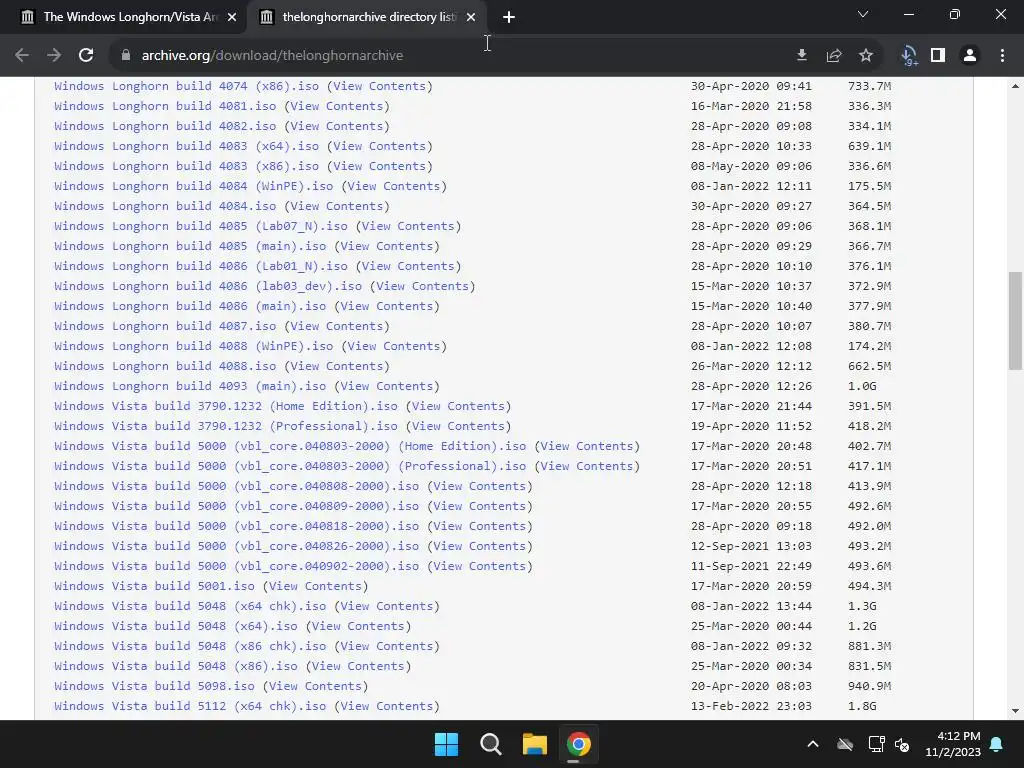Download Windows Longhorn build 4081.iso
1024x768 pixels.
pos(165,106)
